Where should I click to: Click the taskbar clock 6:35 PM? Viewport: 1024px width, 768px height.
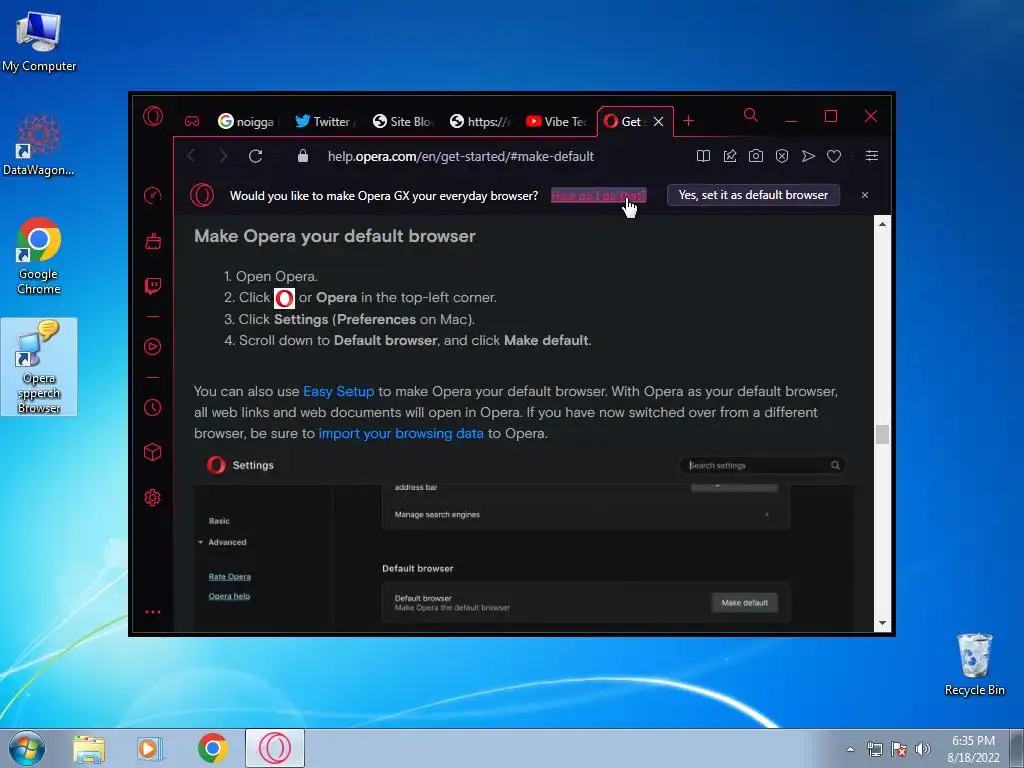point(973,741)
